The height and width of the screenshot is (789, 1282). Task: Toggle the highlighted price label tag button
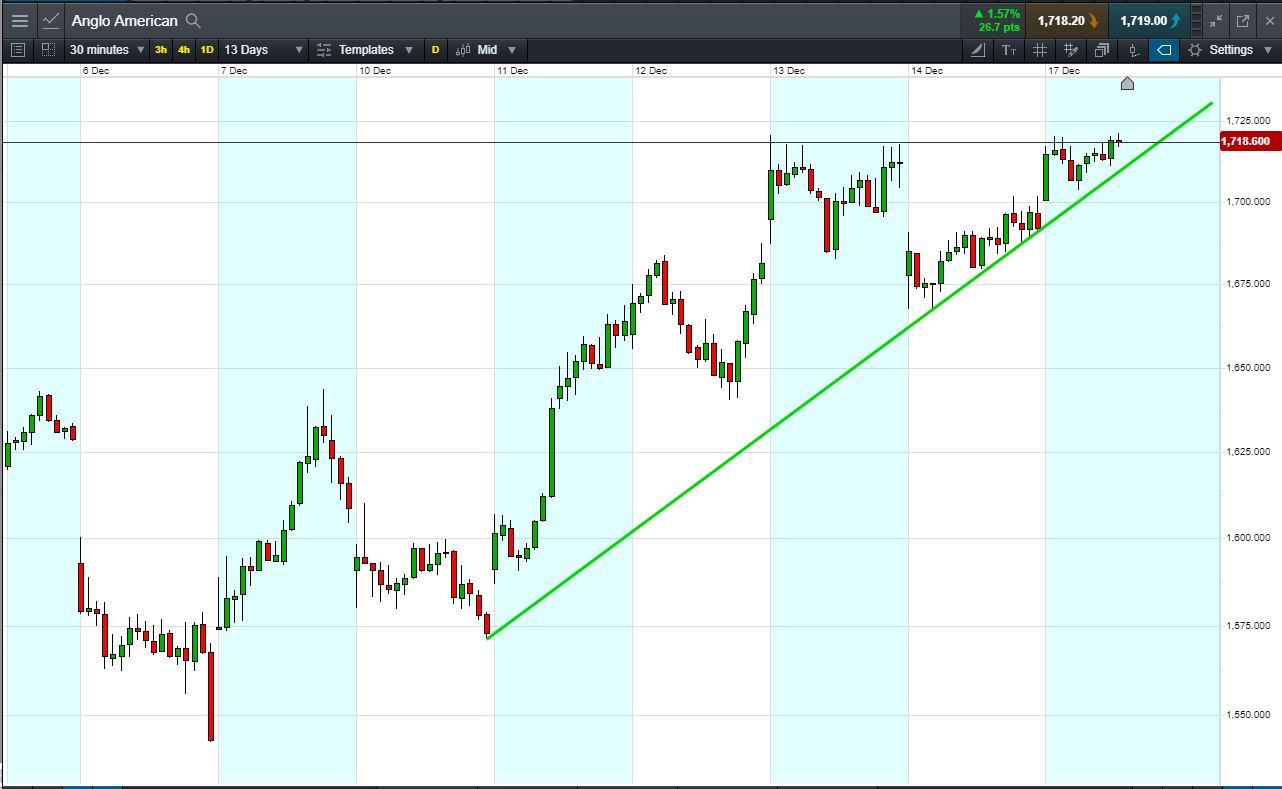tap(1164, 50)
